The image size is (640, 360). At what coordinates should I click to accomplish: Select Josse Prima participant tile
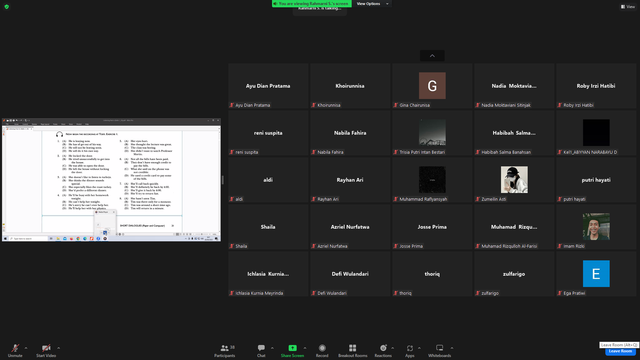coord(432,227)
